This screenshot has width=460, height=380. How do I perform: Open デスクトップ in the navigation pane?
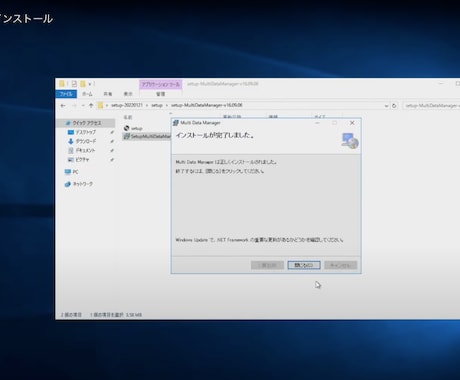[x=85, y=132]
